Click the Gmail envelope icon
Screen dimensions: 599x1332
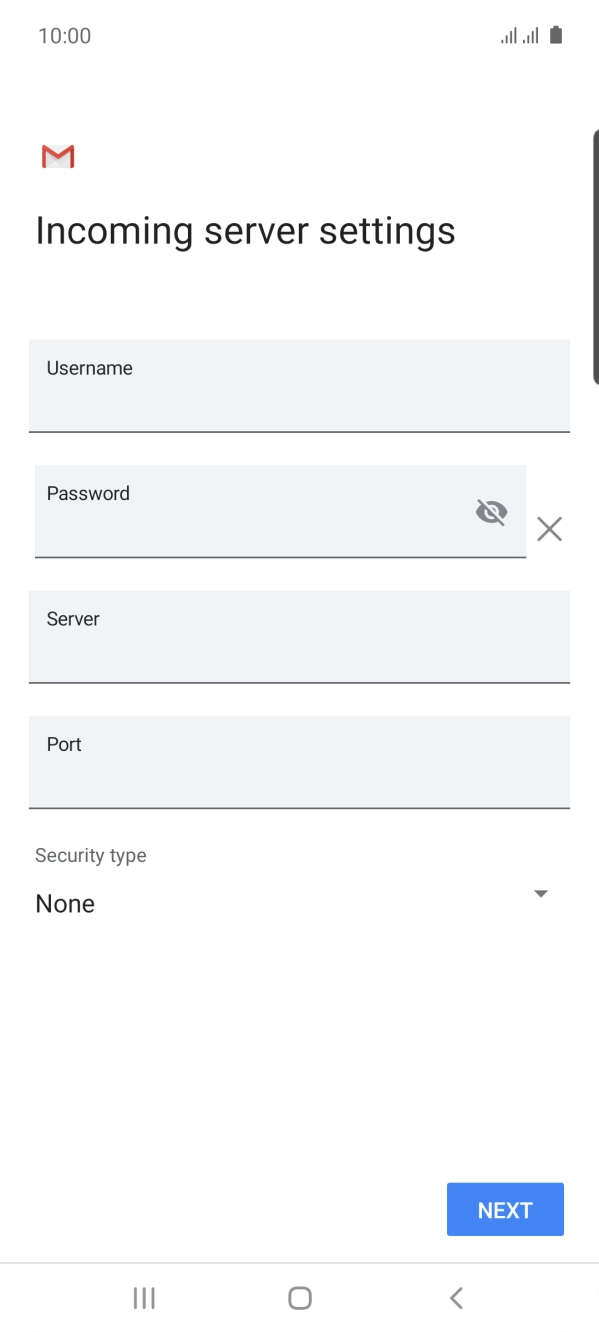(x=57, y=156)
